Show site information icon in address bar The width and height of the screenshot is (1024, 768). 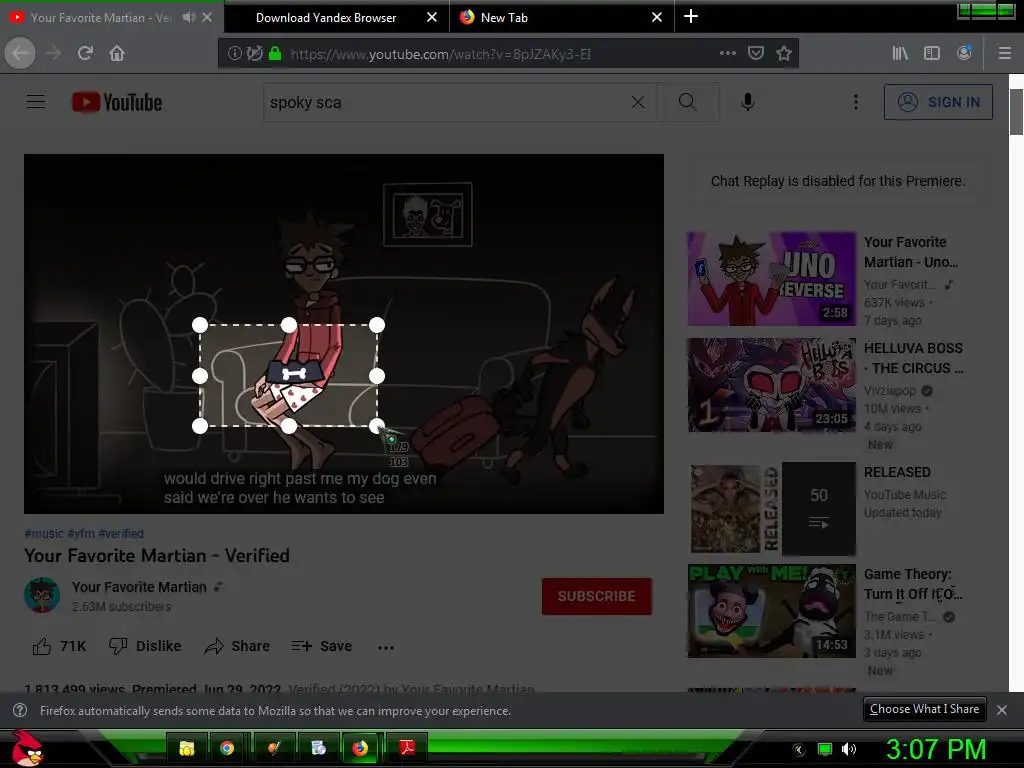[x=234, y=54]
